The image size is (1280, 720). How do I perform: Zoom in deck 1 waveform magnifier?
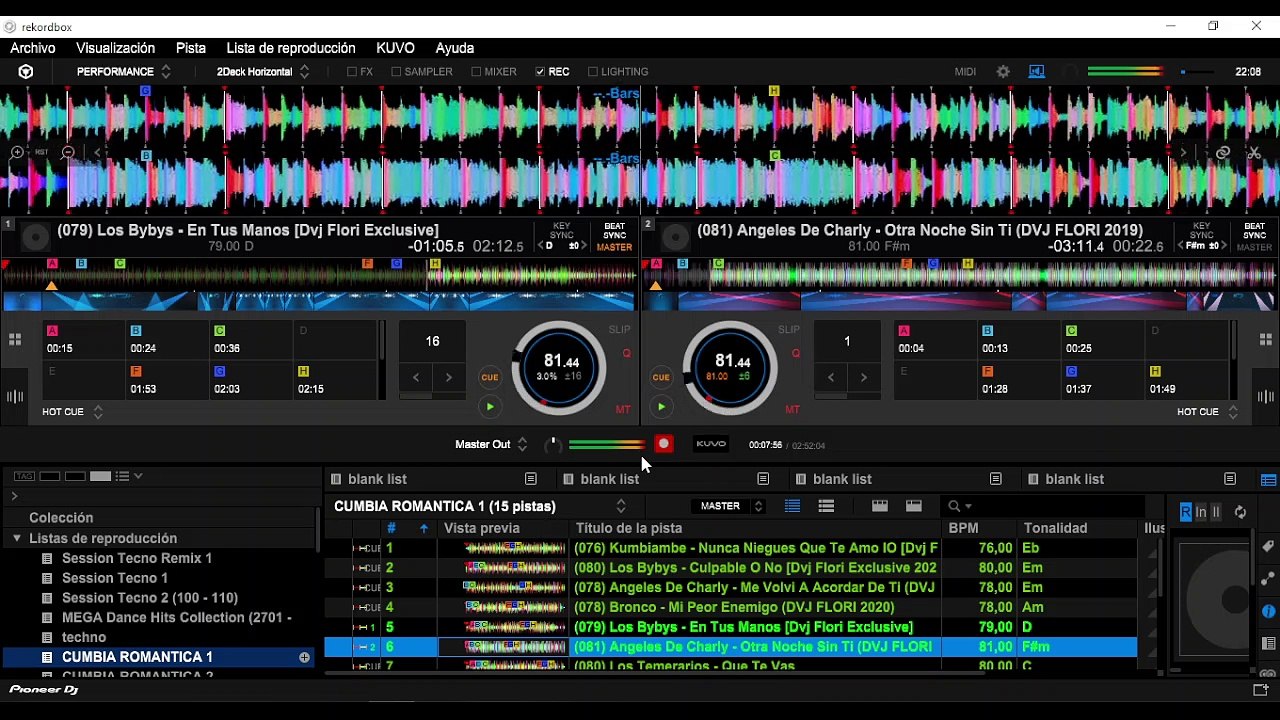[17, 152]
